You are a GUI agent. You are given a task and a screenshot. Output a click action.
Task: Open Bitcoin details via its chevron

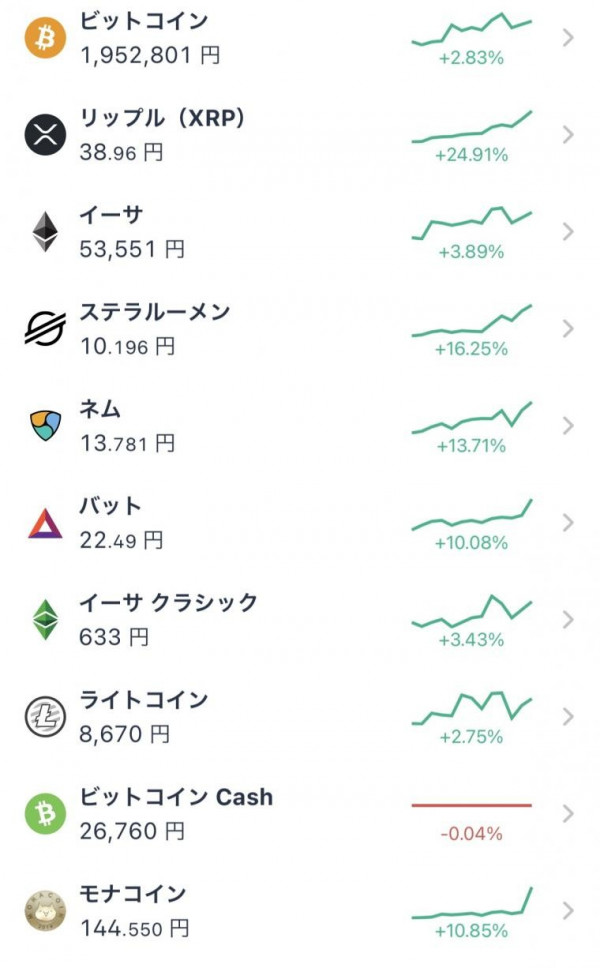[x=569, y=38]
